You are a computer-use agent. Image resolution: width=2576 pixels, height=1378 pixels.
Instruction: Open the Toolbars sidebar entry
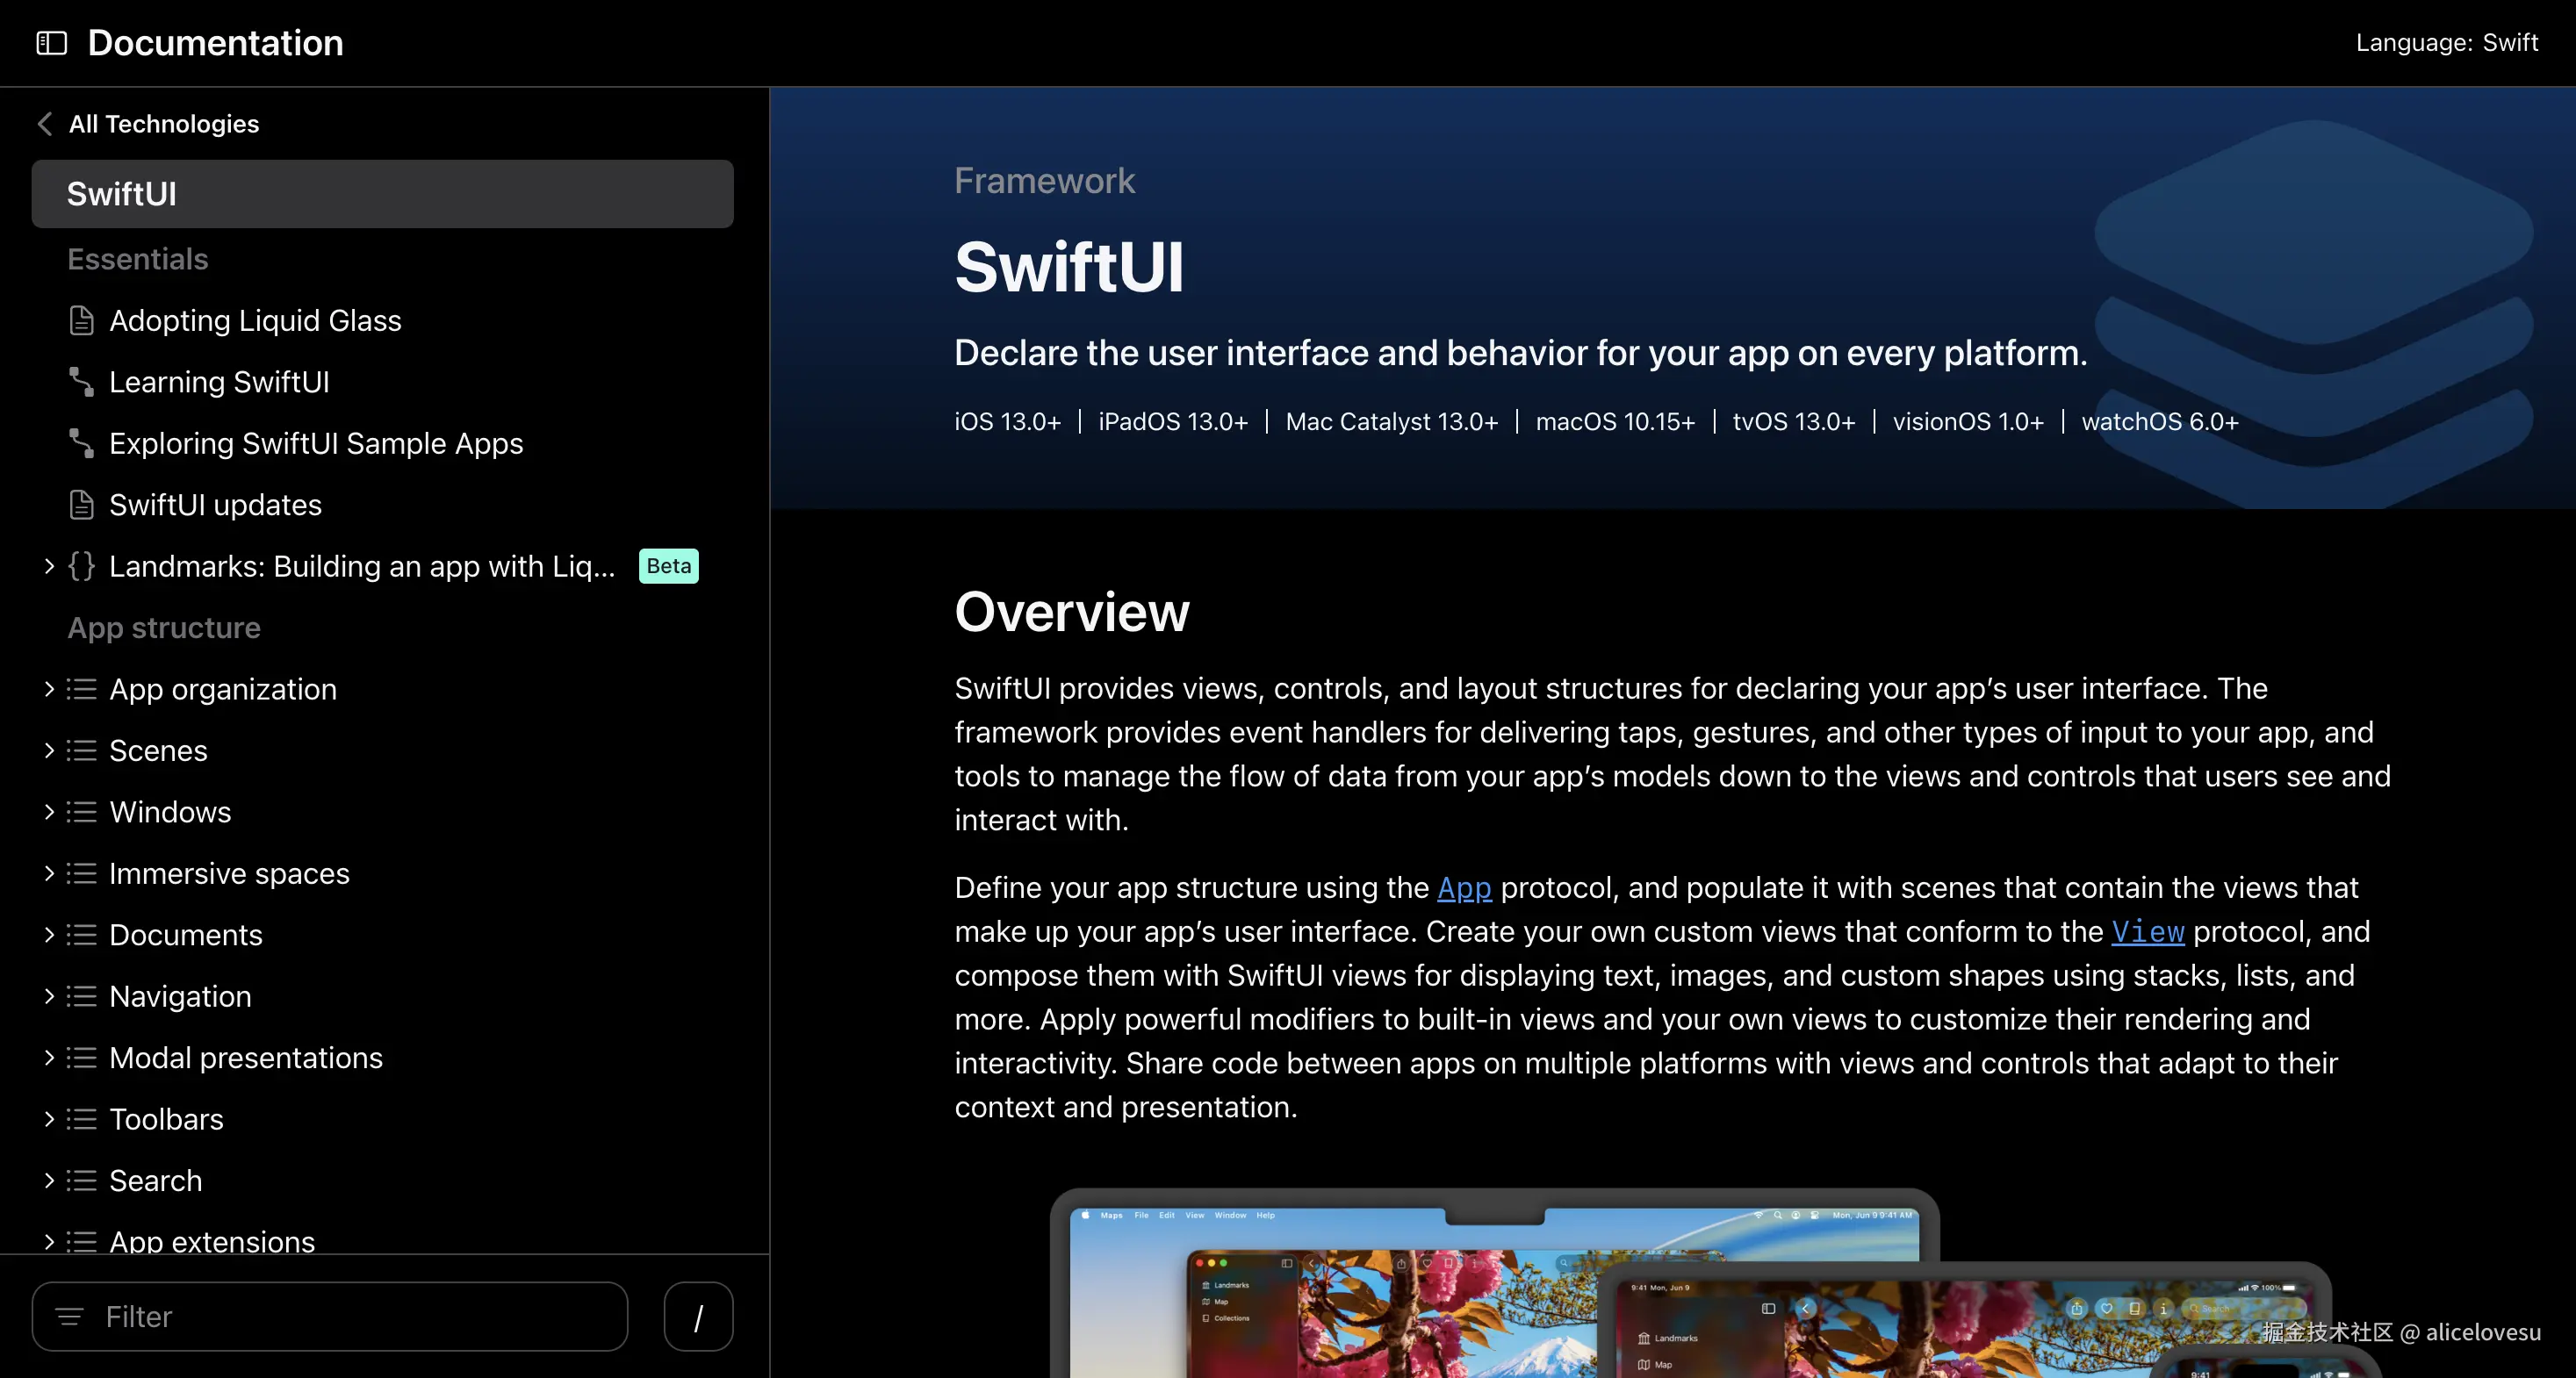(166, 1119)
